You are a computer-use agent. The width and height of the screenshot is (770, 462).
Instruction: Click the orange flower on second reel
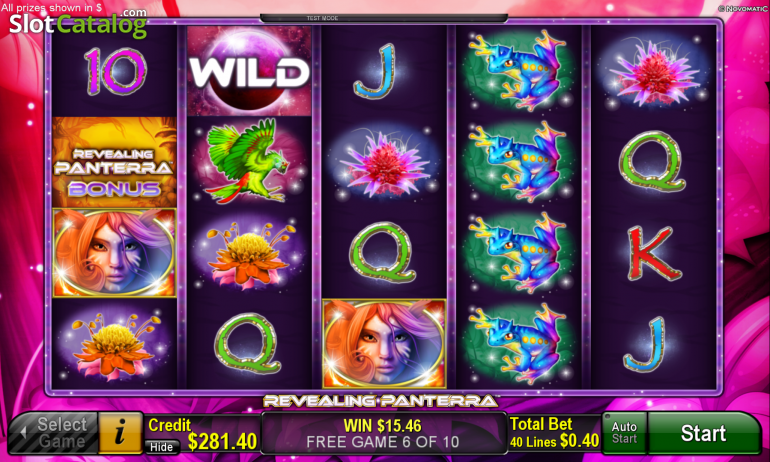[249, 254]
